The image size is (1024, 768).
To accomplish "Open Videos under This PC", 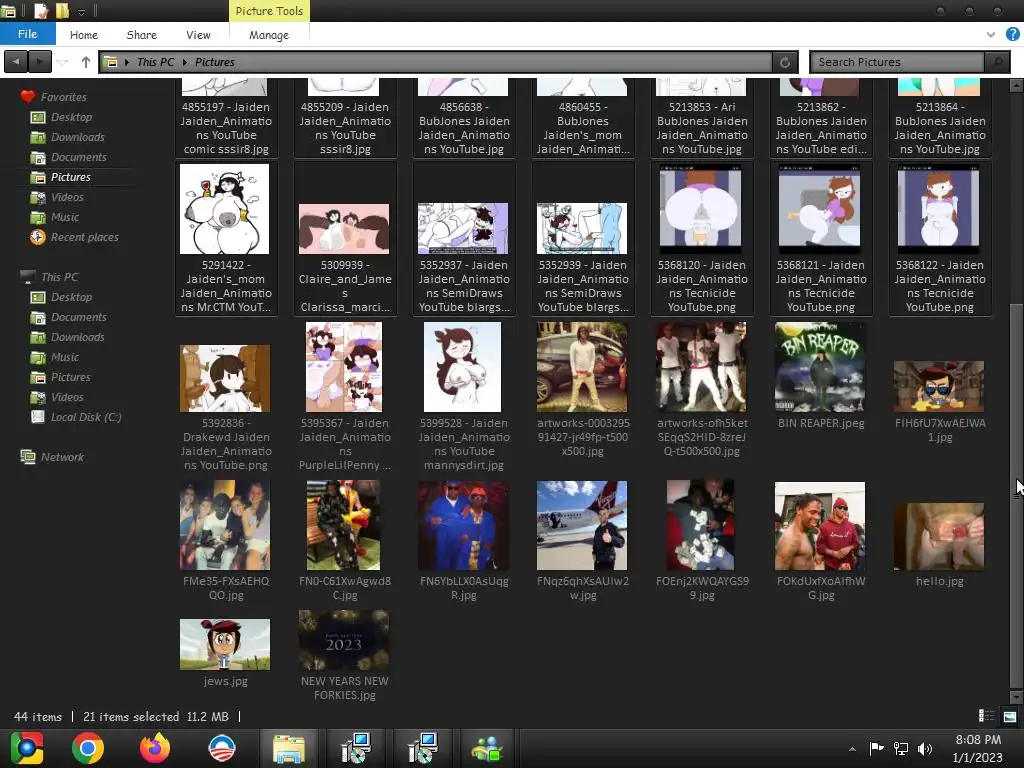I will 67,397.
